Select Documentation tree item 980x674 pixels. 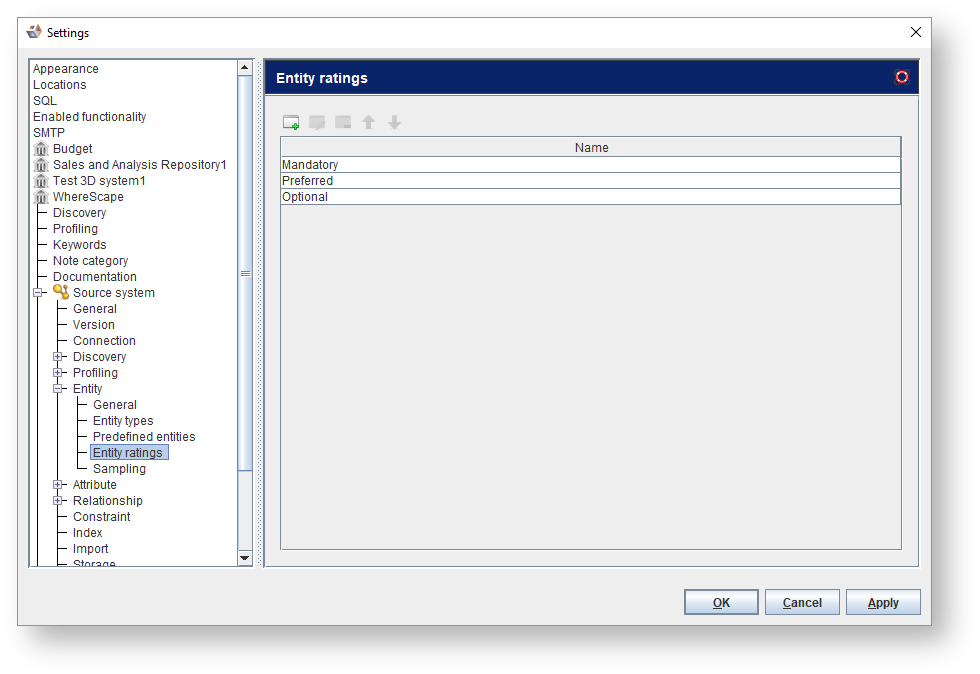[x=94, y=277]
